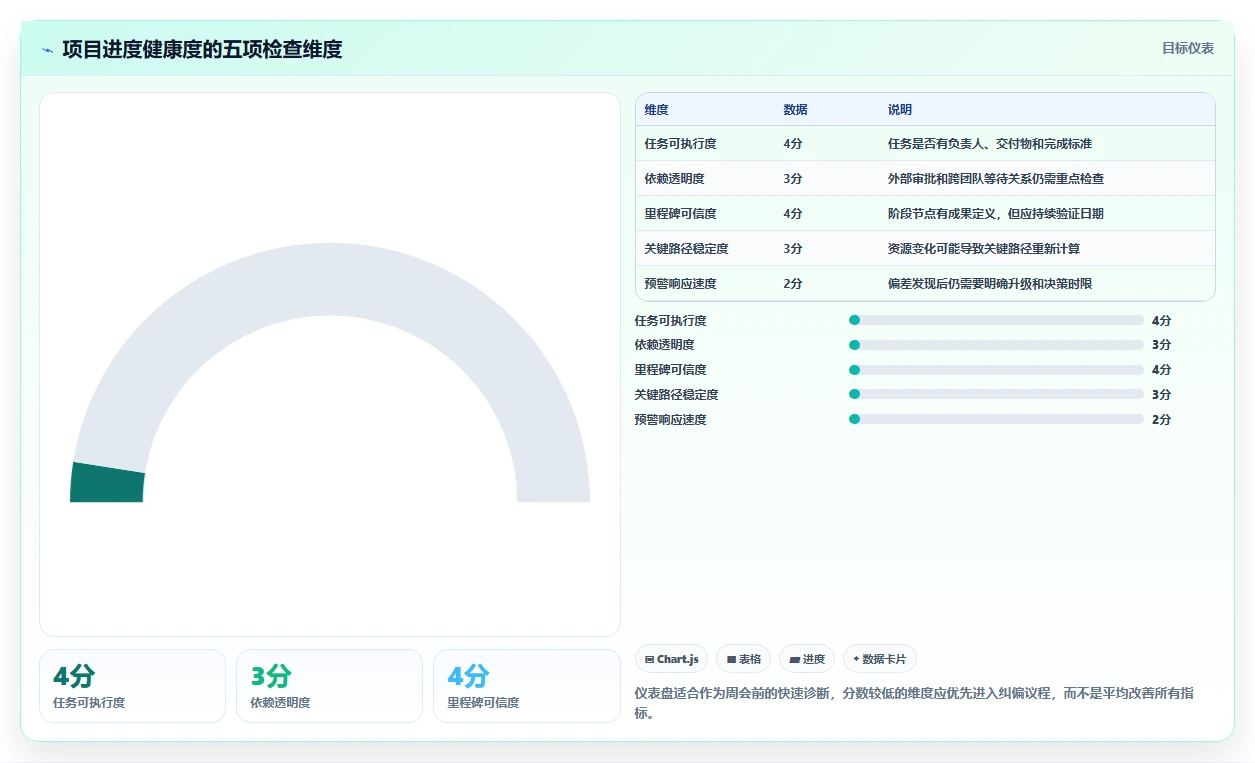Click description 任务是否有负责人、交付物和完成标准
The width and height of the screenshot is (1255, 763).
tap(990, 144)
